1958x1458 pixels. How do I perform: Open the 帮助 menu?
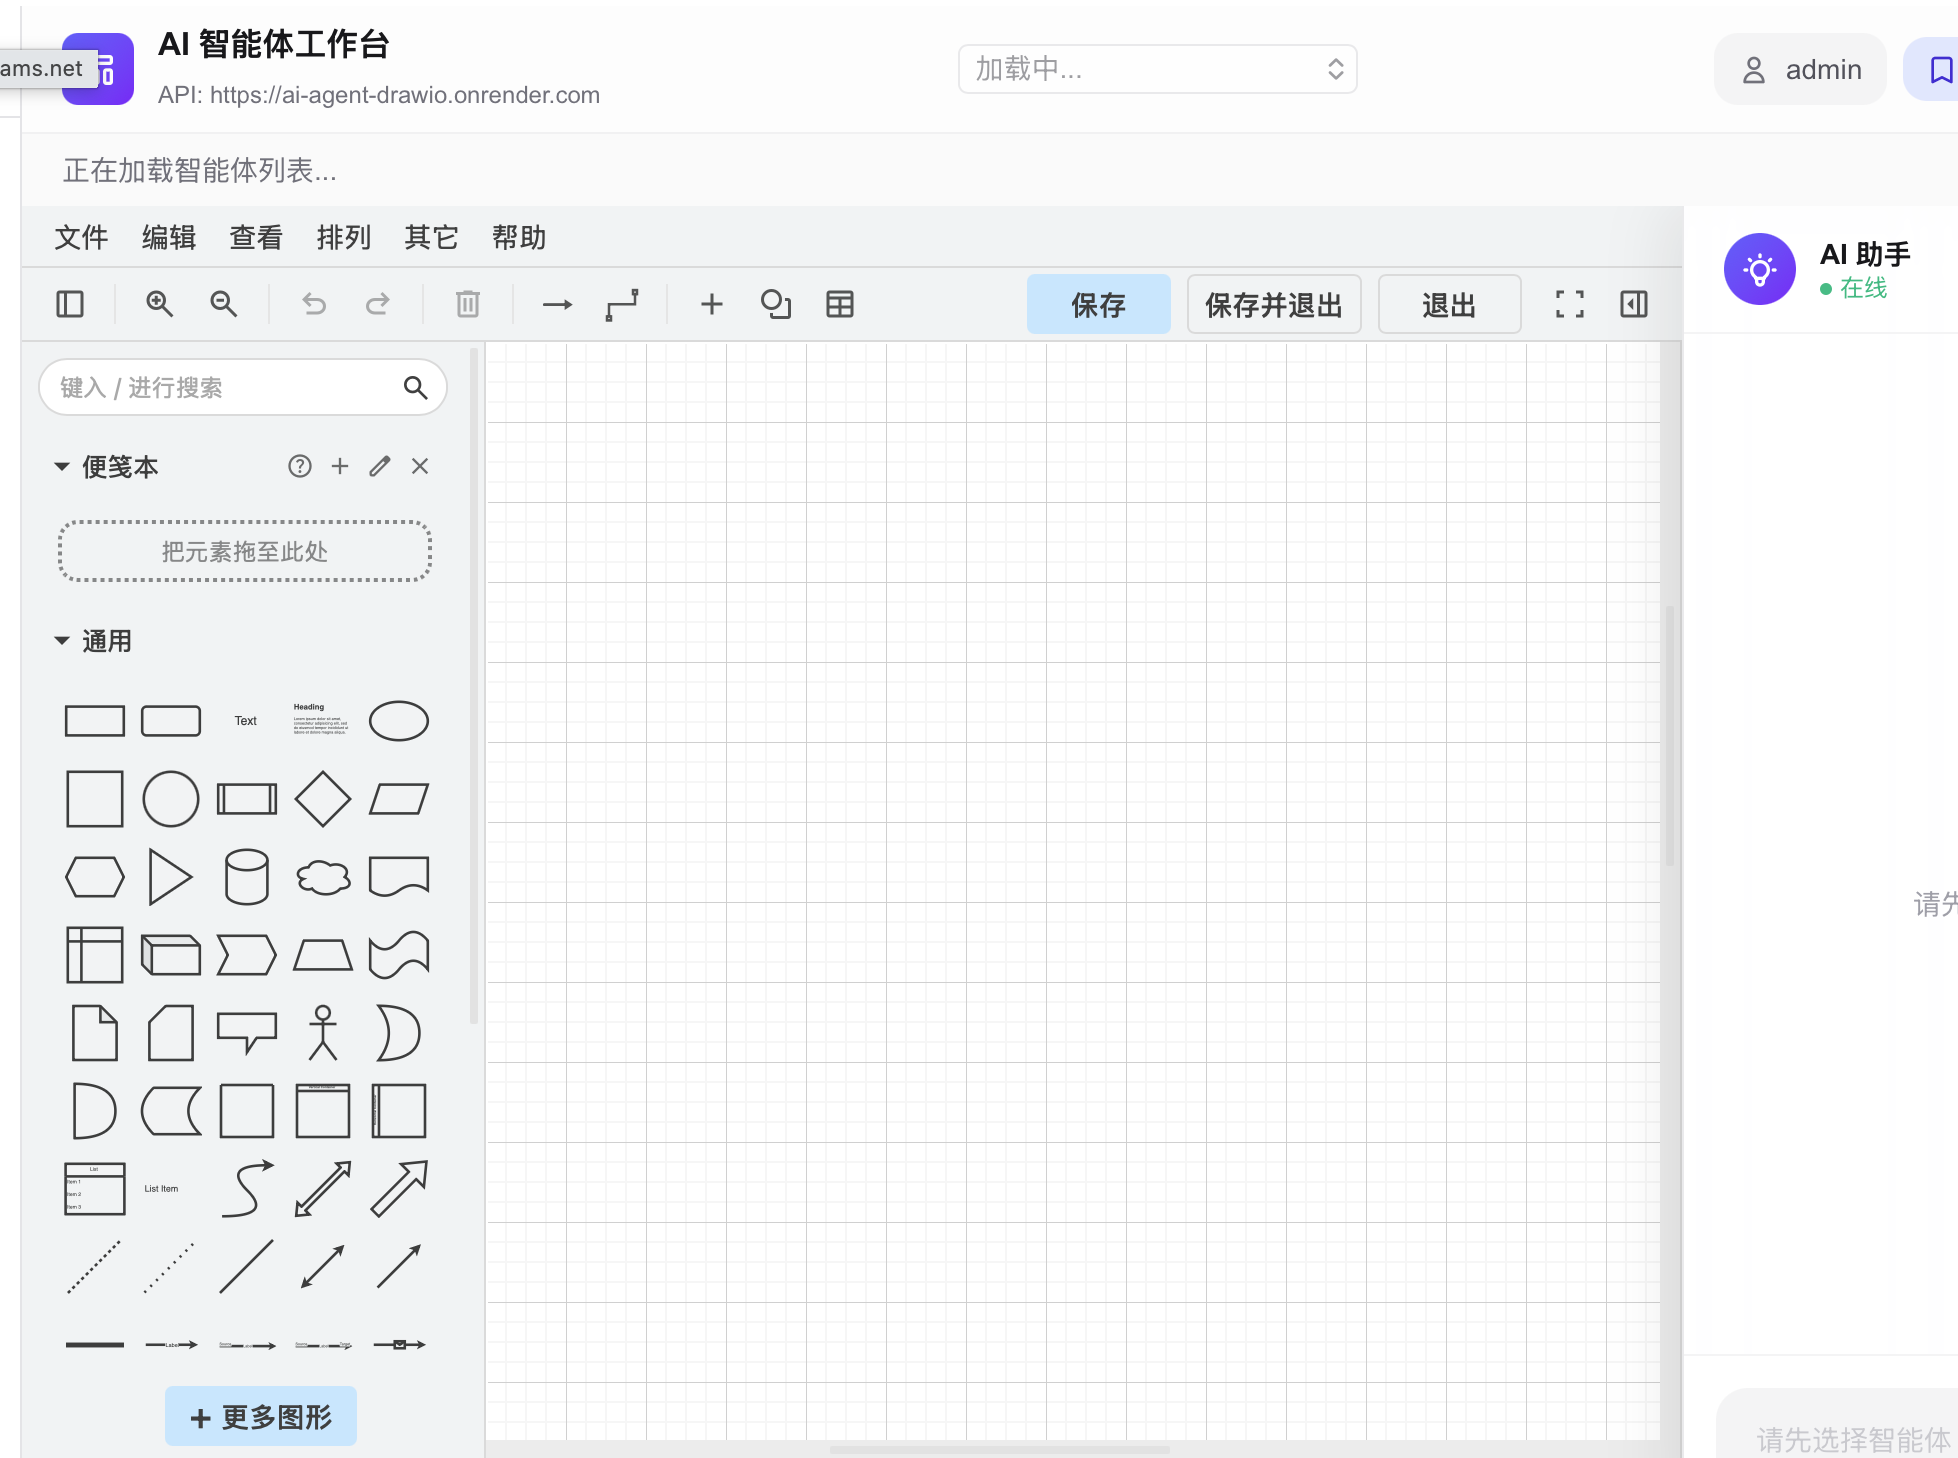519,237
